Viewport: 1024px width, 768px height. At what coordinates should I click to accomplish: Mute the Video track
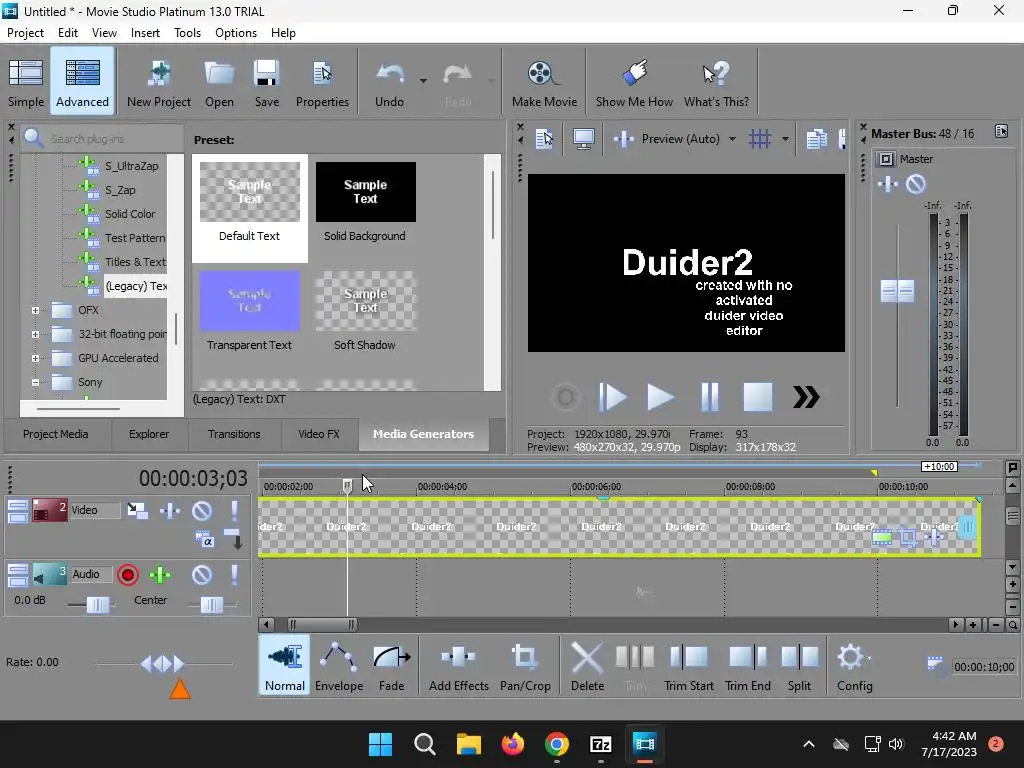tap(202, 510)
